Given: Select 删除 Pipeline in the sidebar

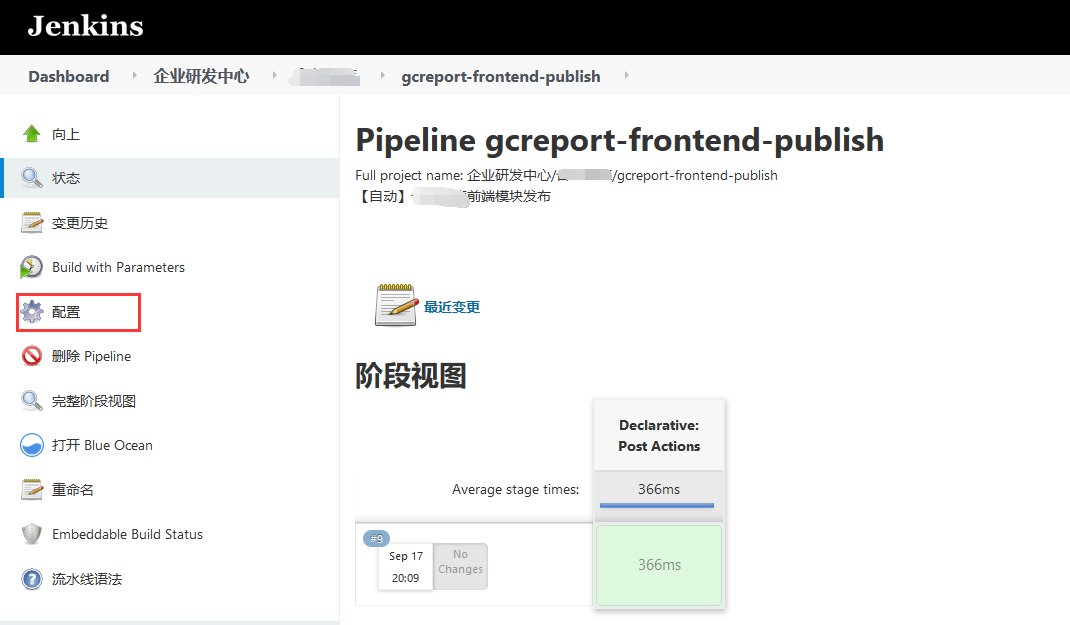Looking at the screenshot, I should pos(91,356).
